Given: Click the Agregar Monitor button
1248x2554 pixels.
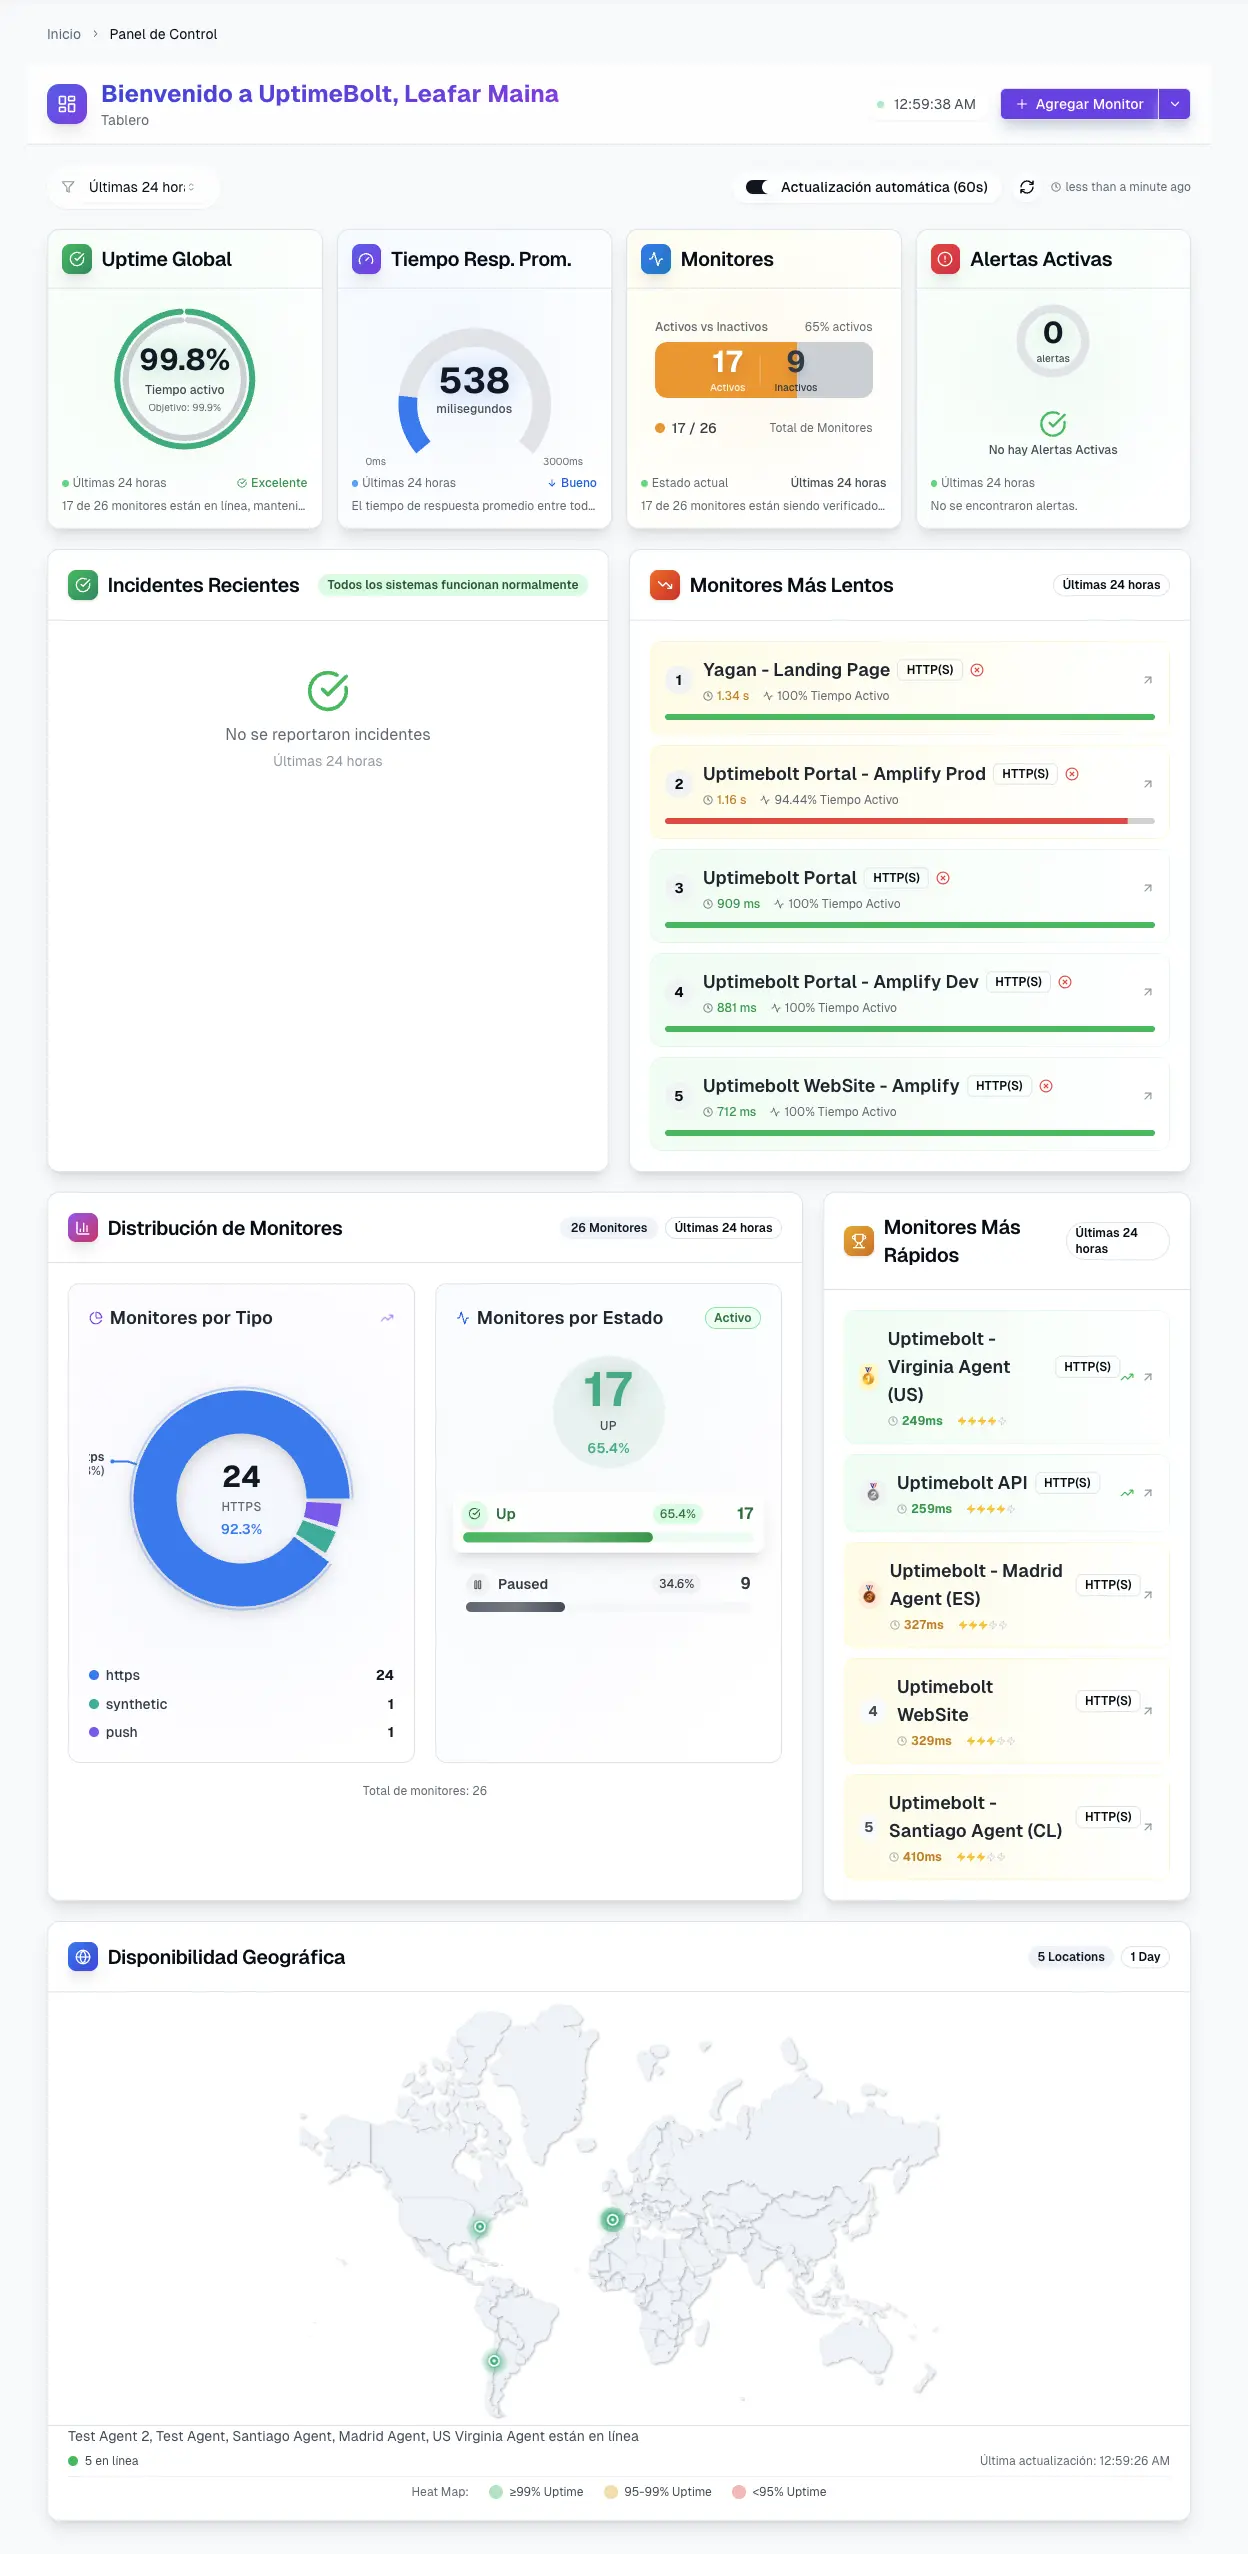Looking at the screenshot, I should coord(1079,104).
